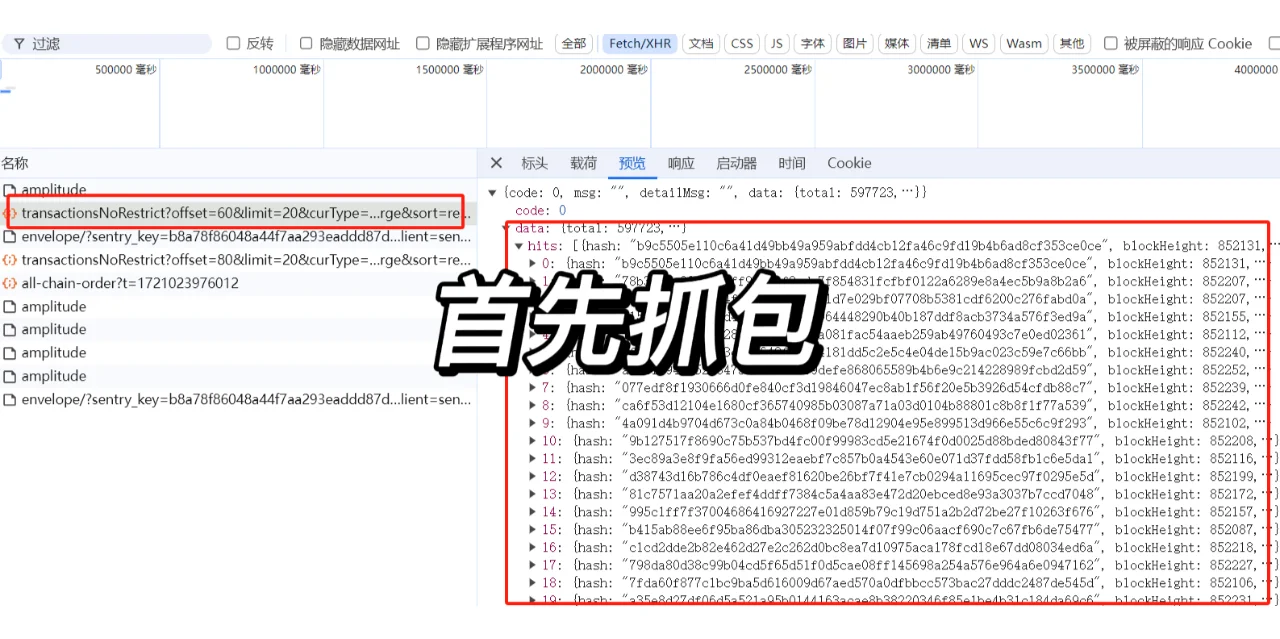Expand hits entry 0 in the preview tree

click(x=534, y=263)
